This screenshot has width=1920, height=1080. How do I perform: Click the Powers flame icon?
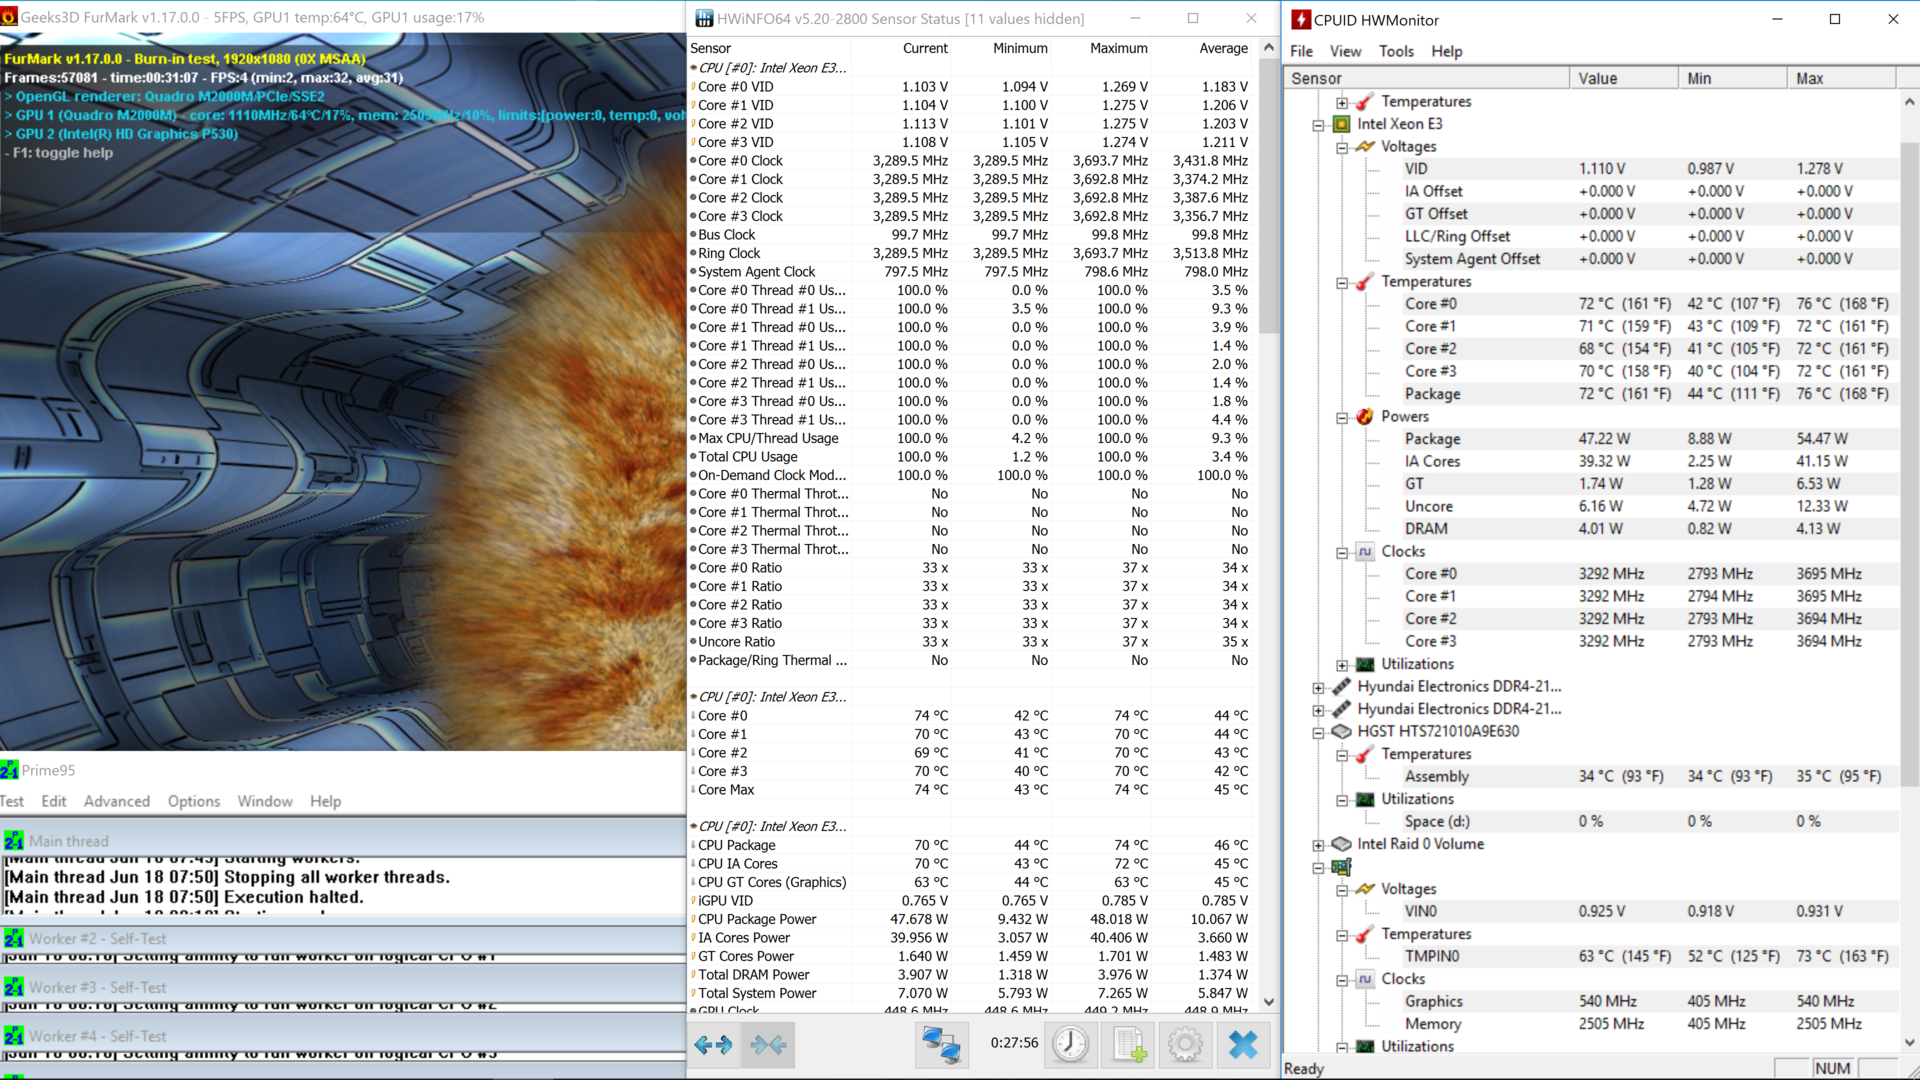(x=1365, y=417)
